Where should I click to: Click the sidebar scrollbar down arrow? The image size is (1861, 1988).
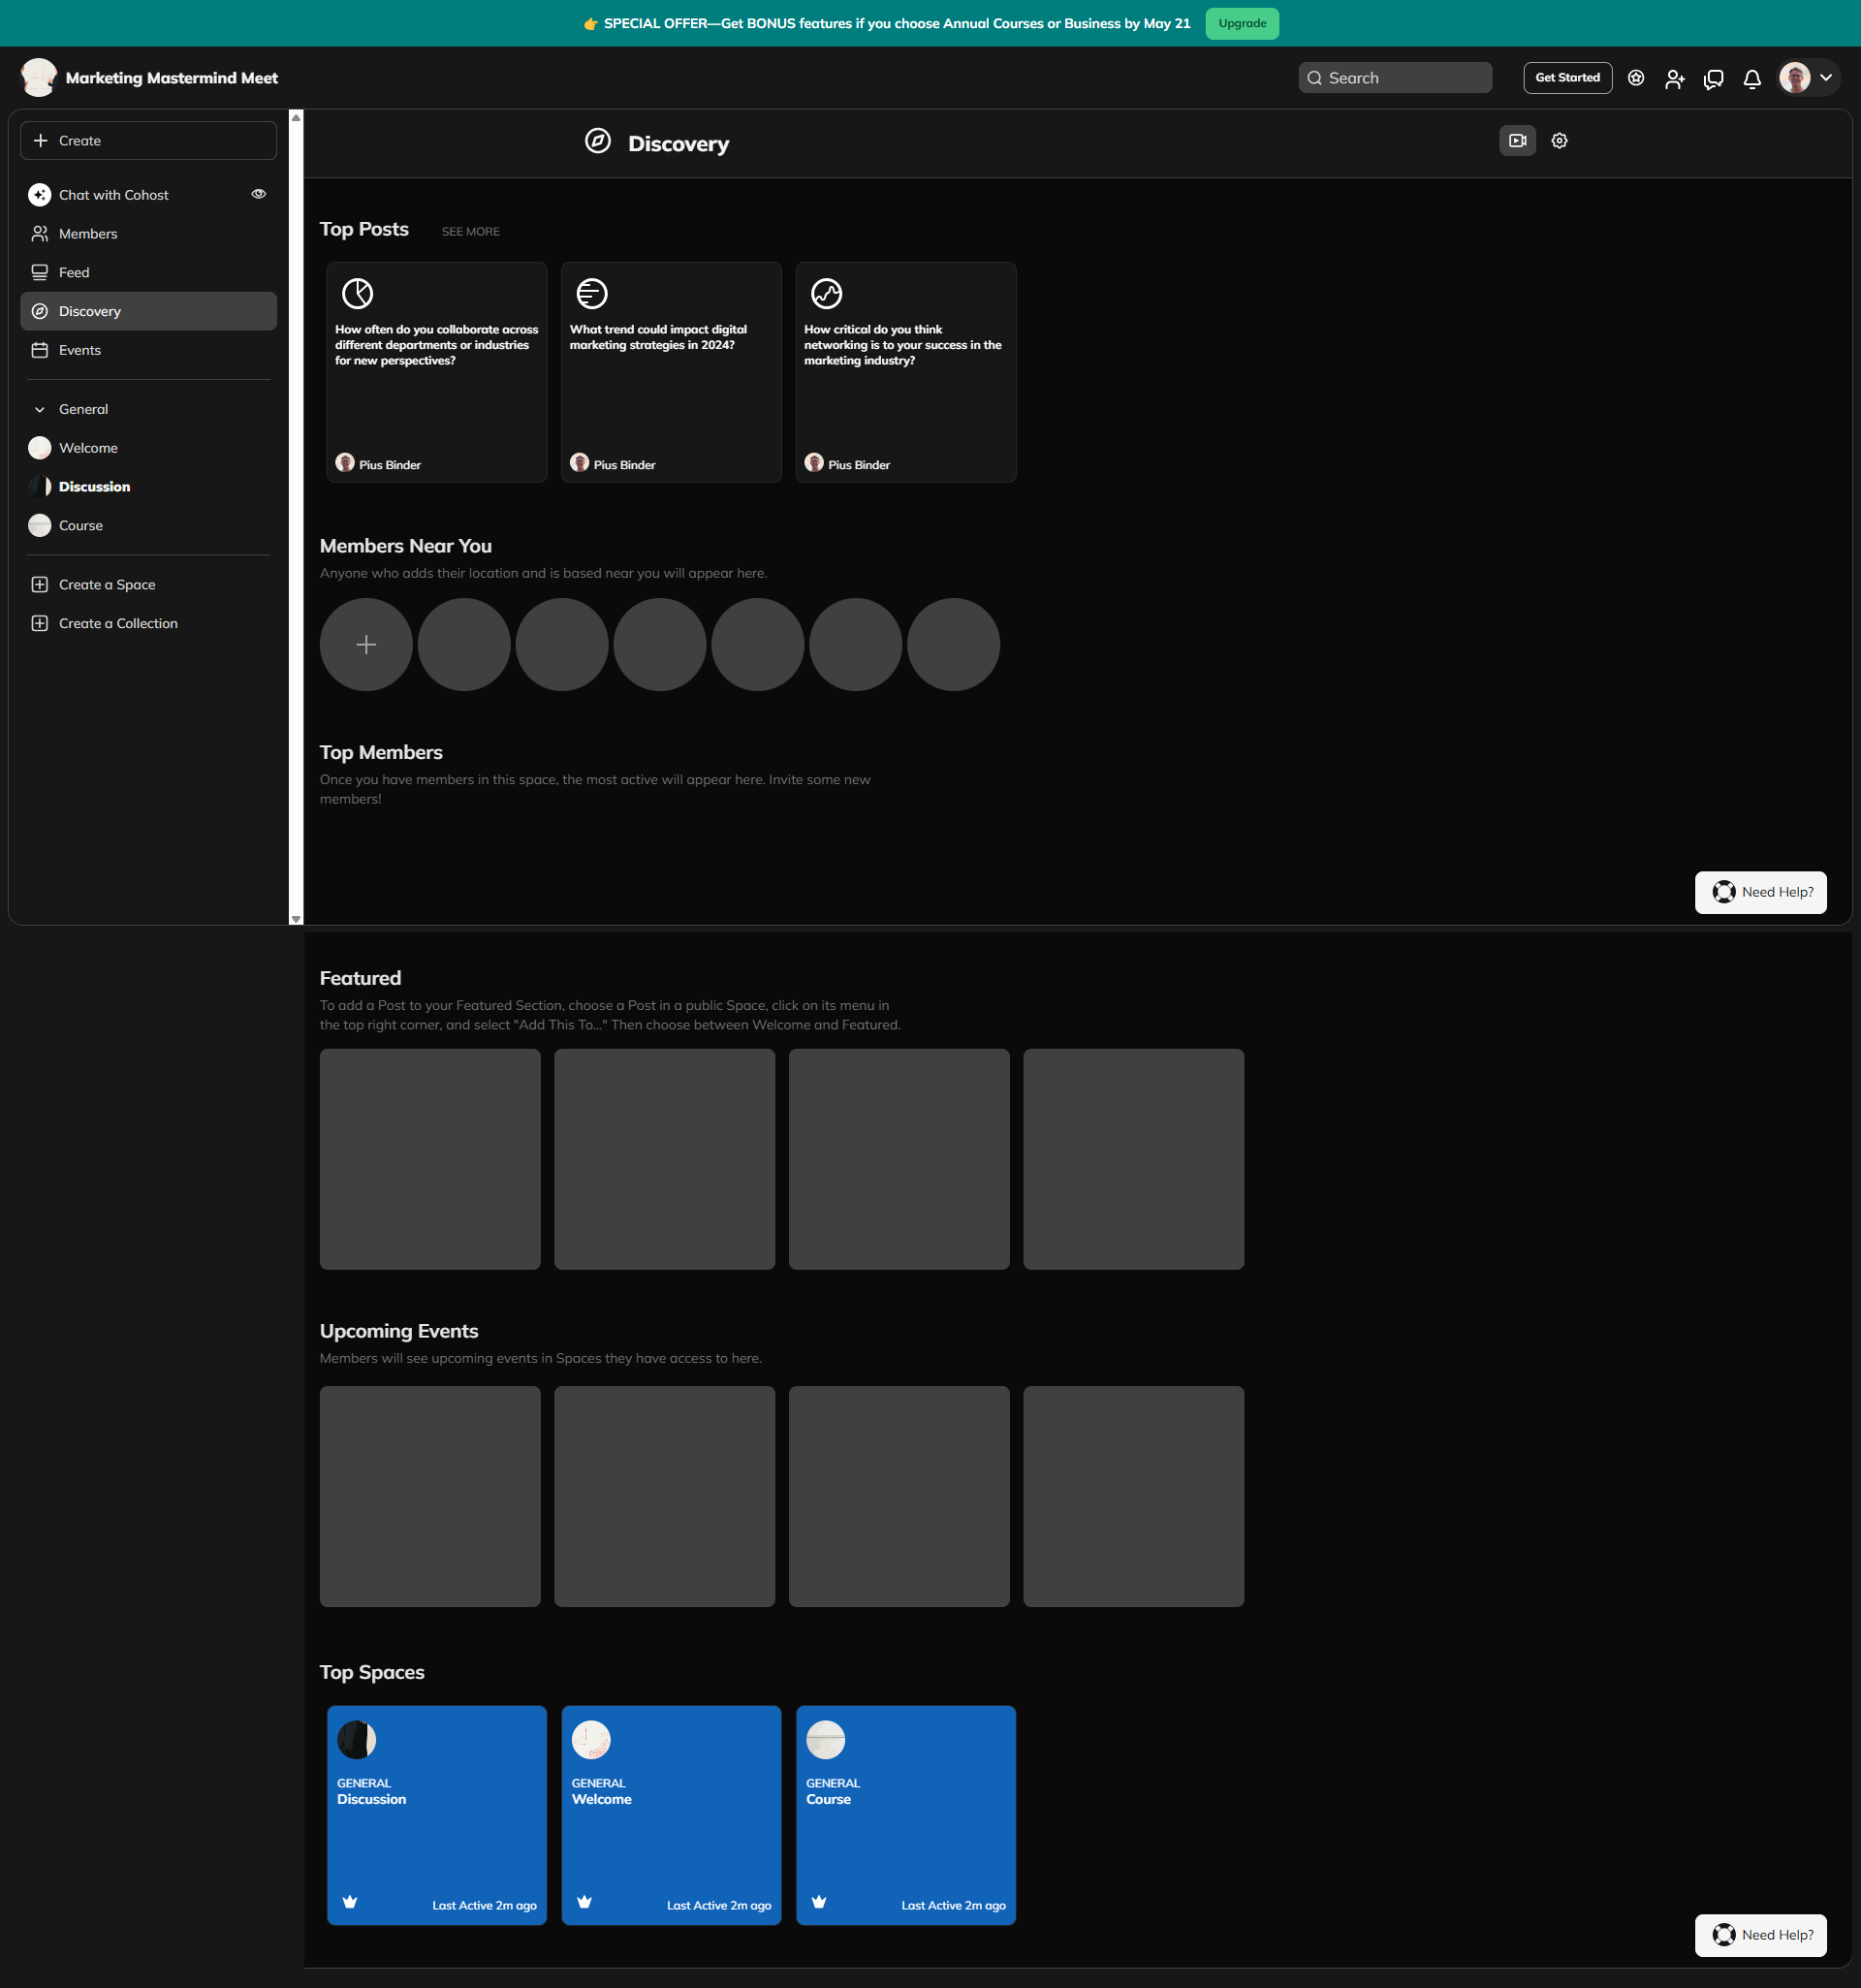pos(296,918)
